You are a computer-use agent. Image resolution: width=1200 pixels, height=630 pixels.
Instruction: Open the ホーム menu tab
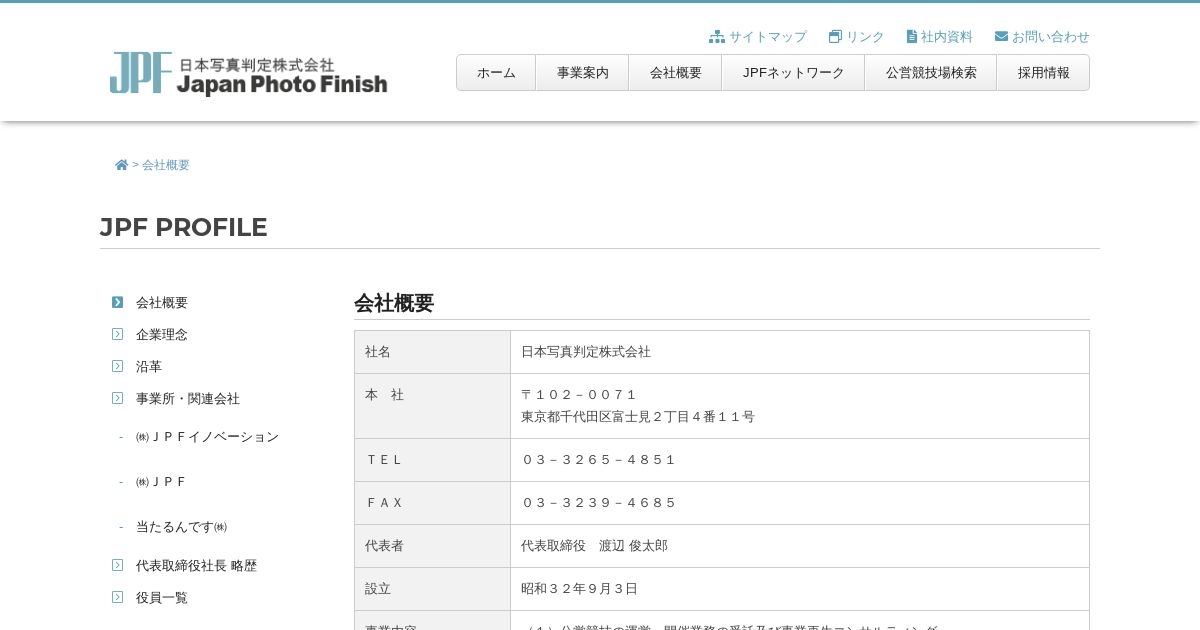[x=496, y=73]
